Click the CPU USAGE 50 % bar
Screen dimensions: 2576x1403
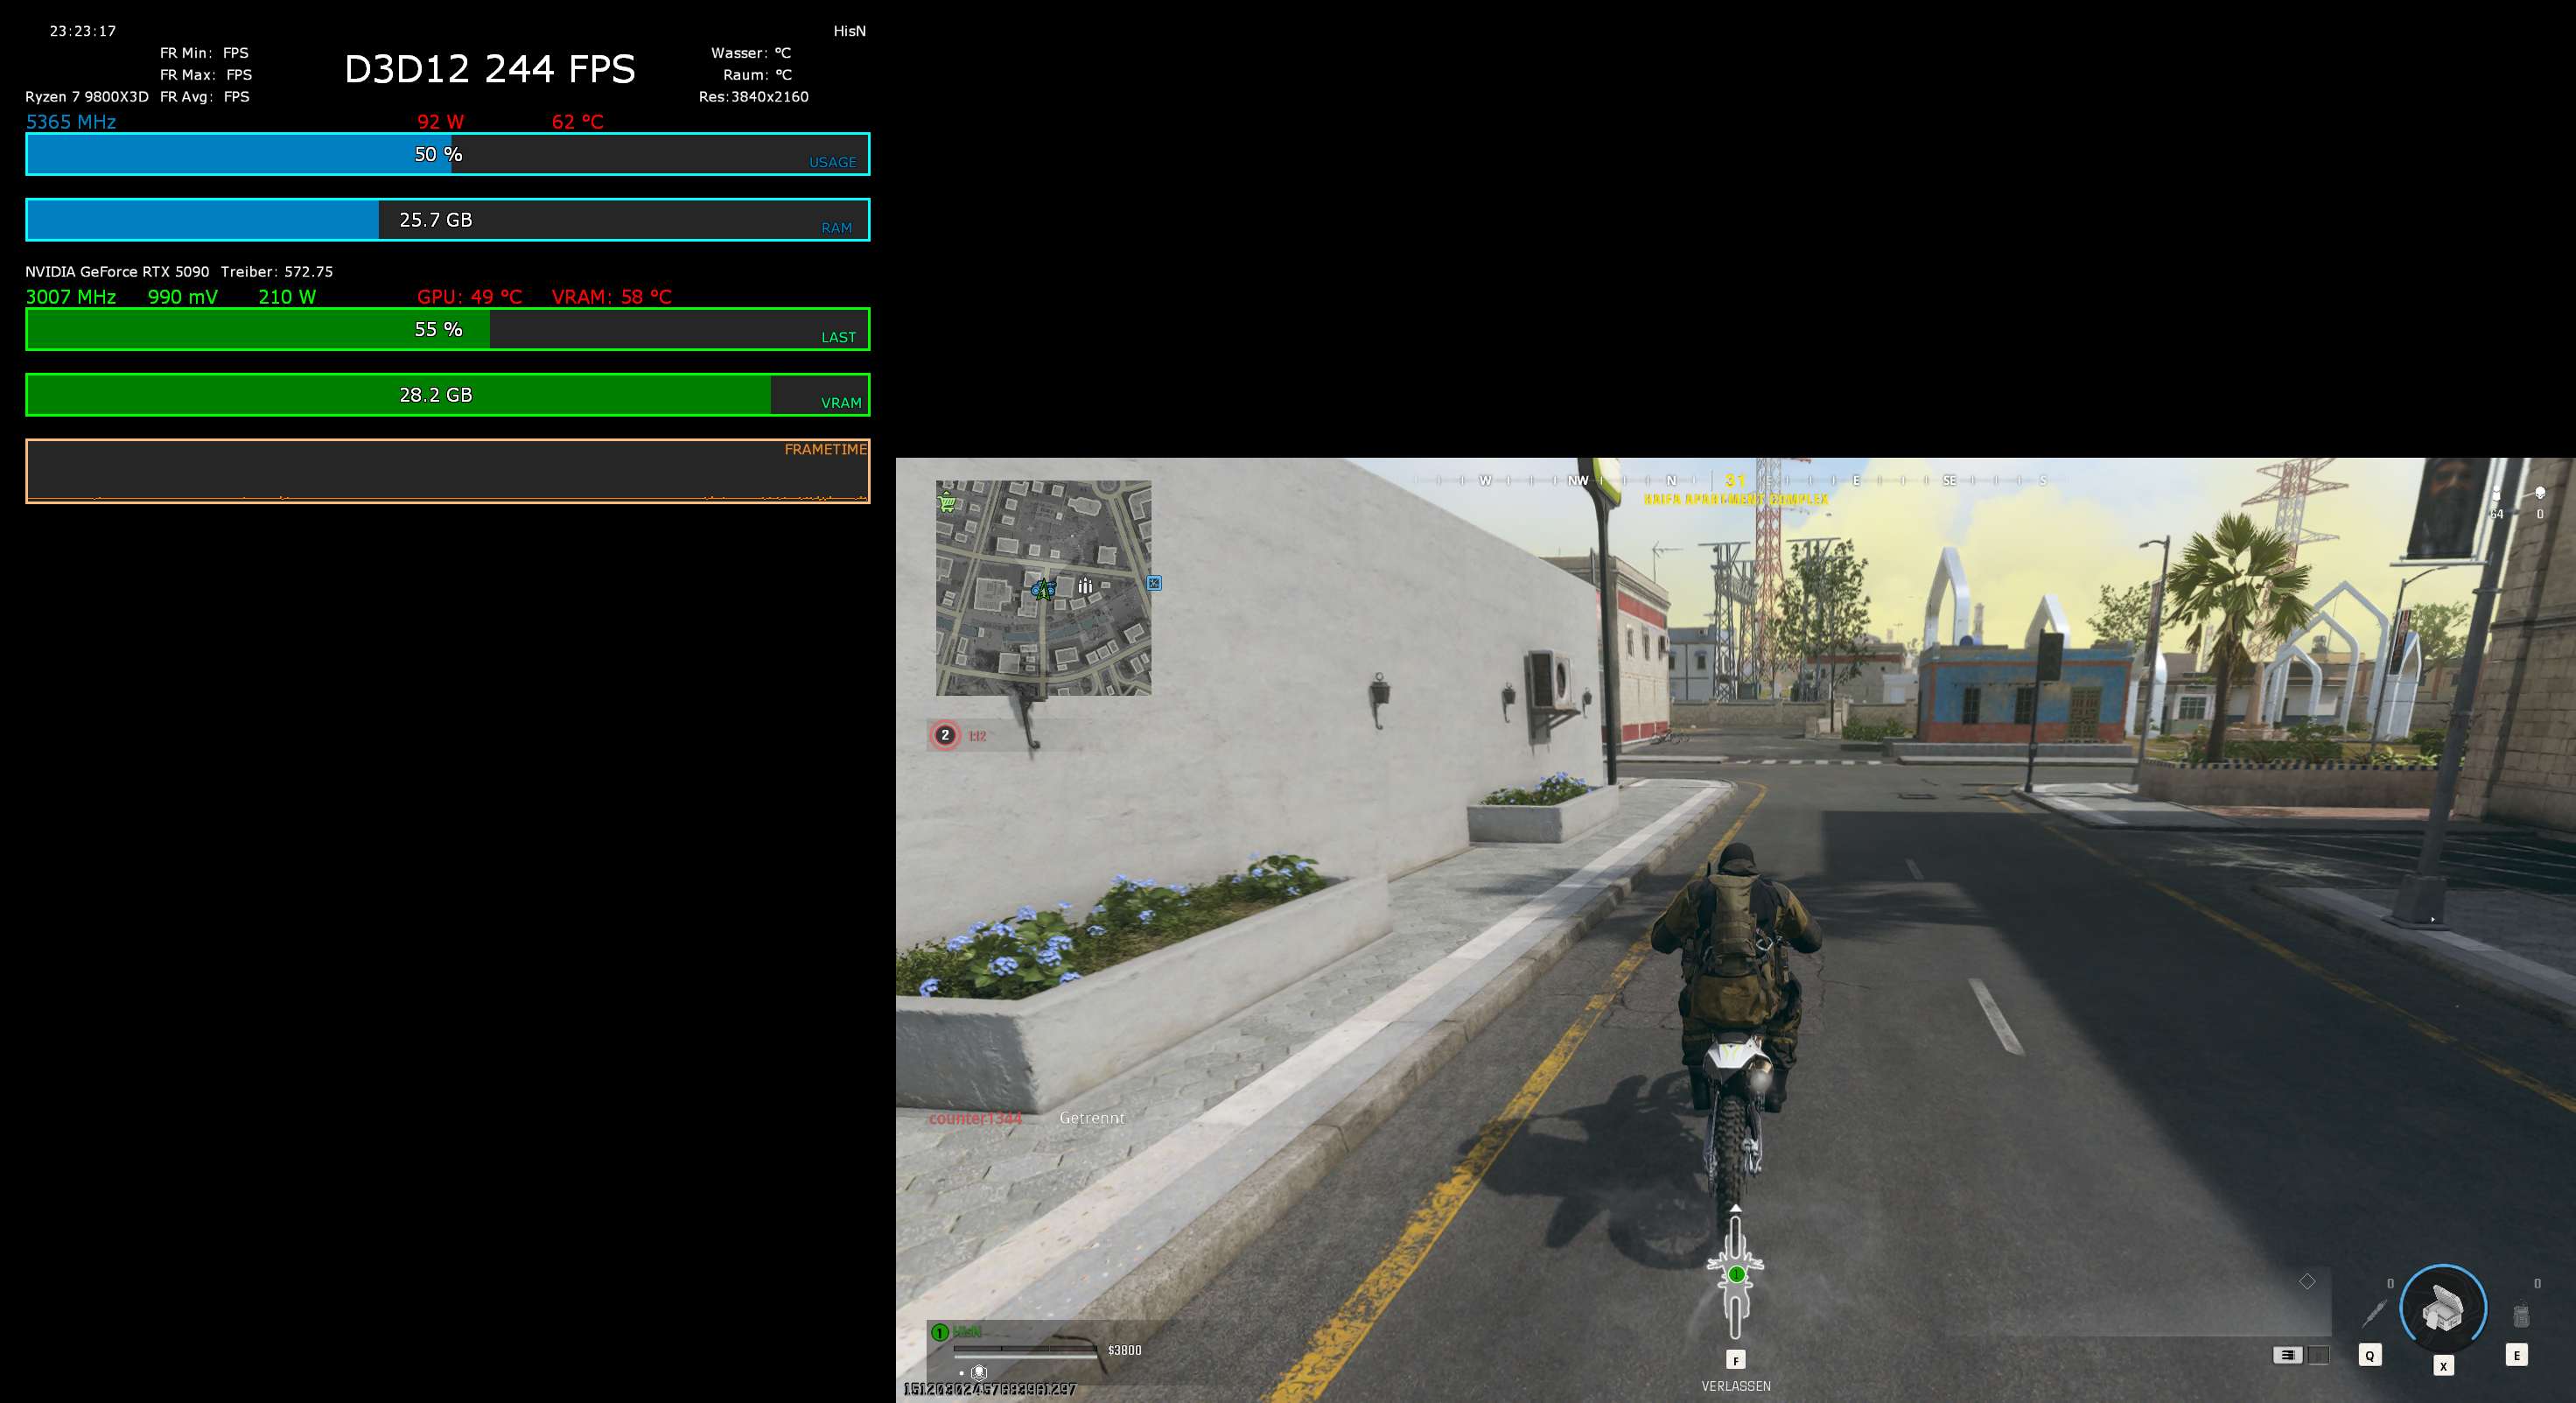(447, 154)
